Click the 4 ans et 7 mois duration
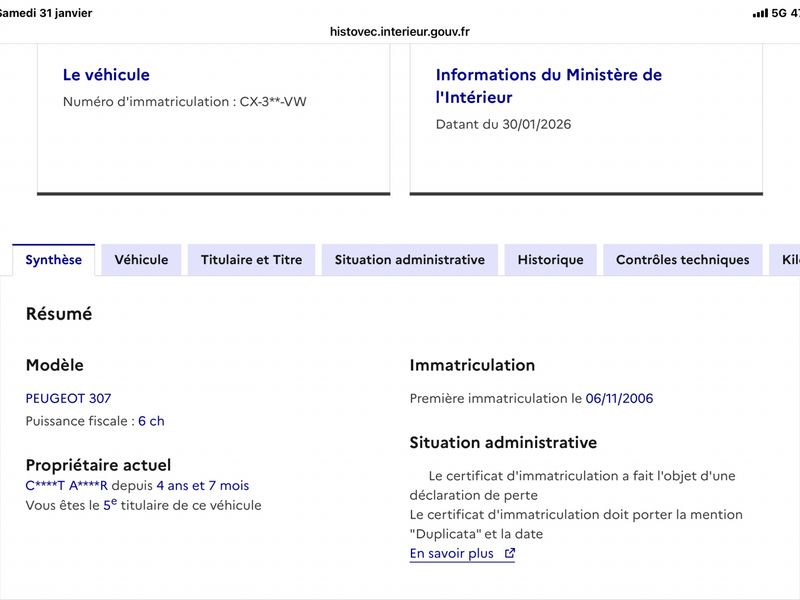 [202, 485]
